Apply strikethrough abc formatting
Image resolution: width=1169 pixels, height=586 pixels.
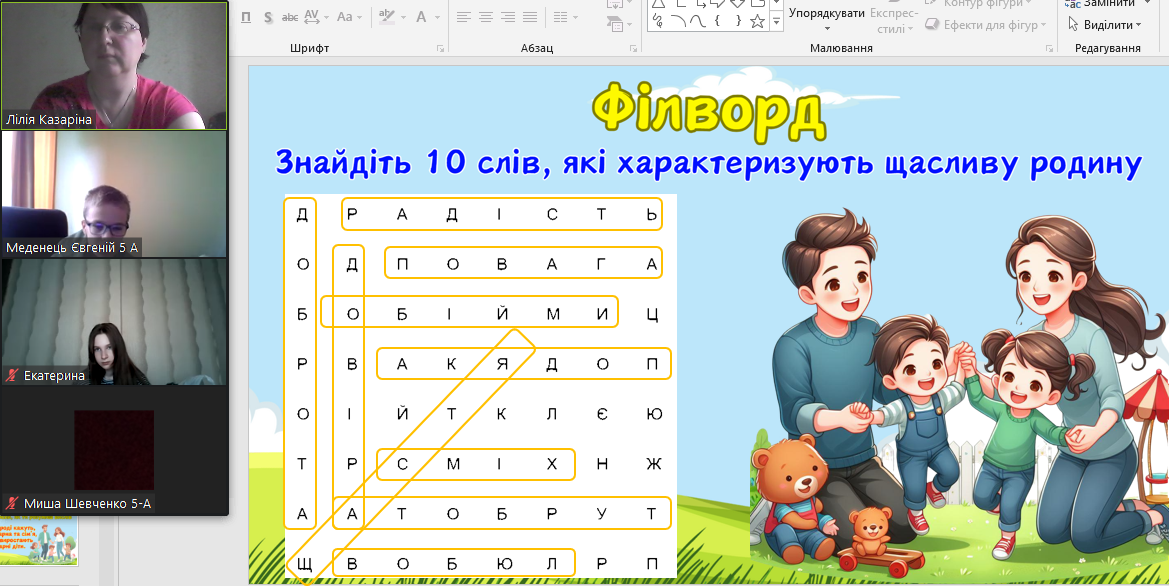pos(290,17)
